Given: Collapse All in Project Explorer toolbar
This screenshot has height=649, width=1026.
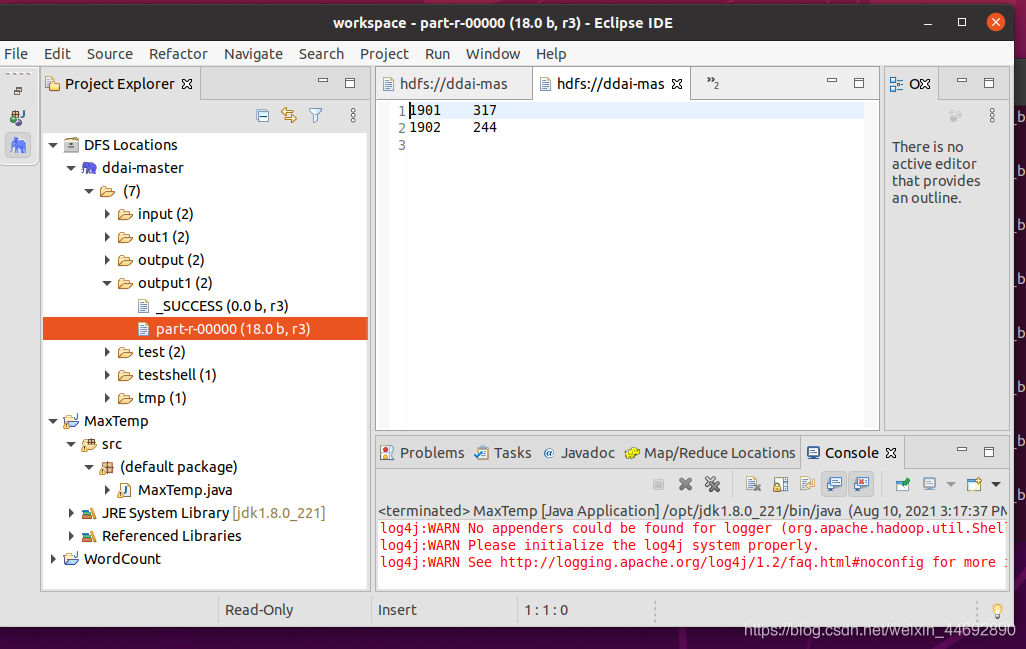Looking at the screenshot, I should click(262, 115).
